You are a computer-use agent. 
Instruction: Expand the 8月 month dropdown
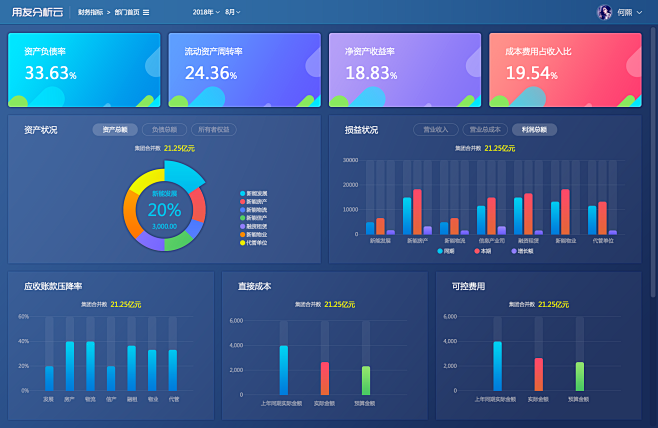pyautogui.click(x=232, y=12)
